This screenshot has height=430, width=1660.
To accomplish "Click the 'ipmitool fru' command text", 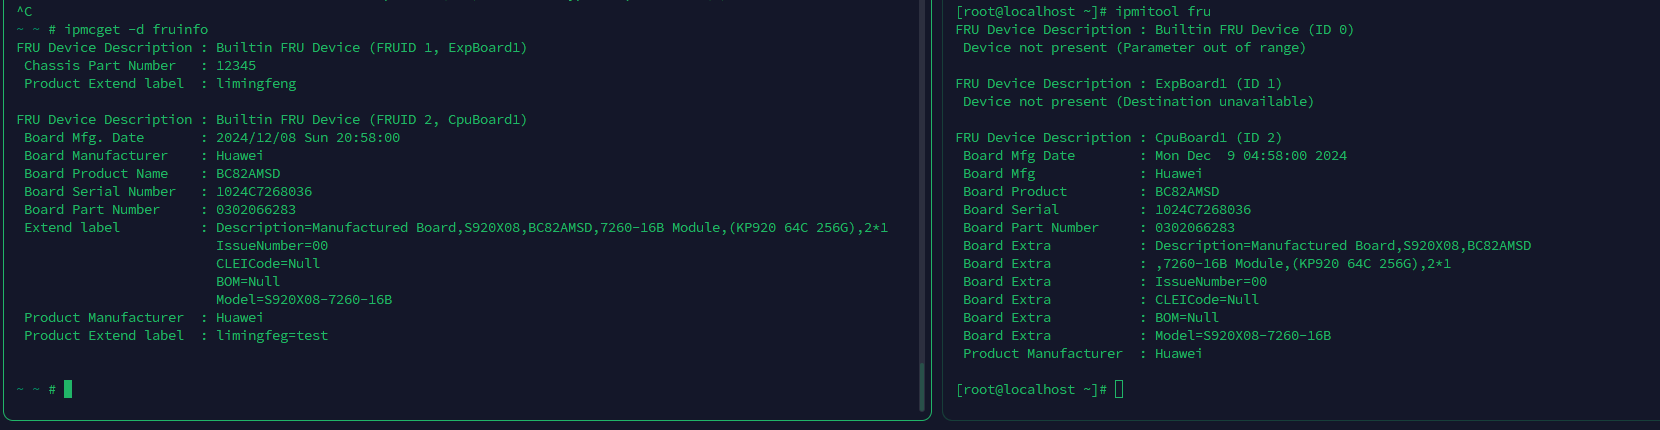I will 1163,11.
